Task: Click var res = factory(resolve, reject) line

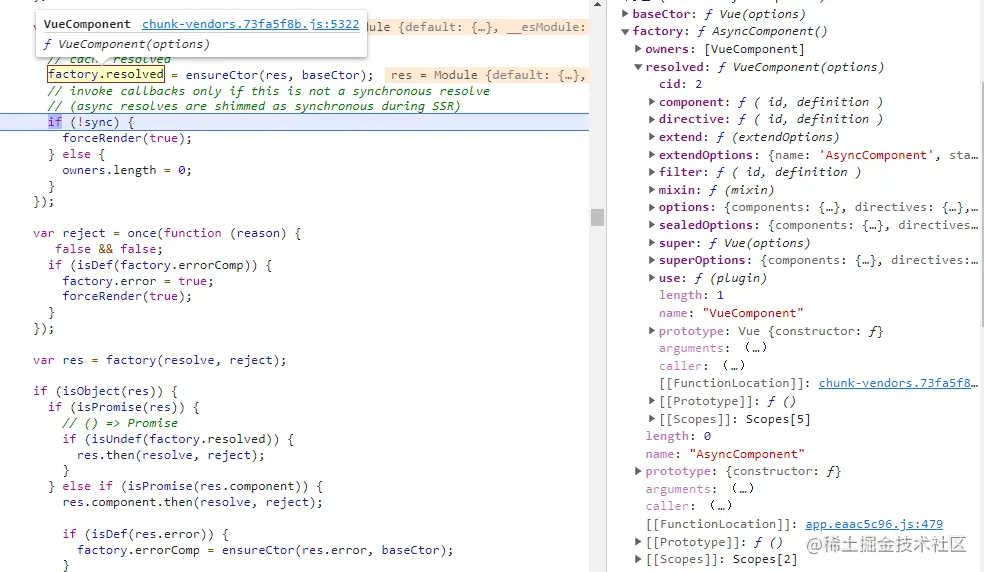Action: [159, 360]
